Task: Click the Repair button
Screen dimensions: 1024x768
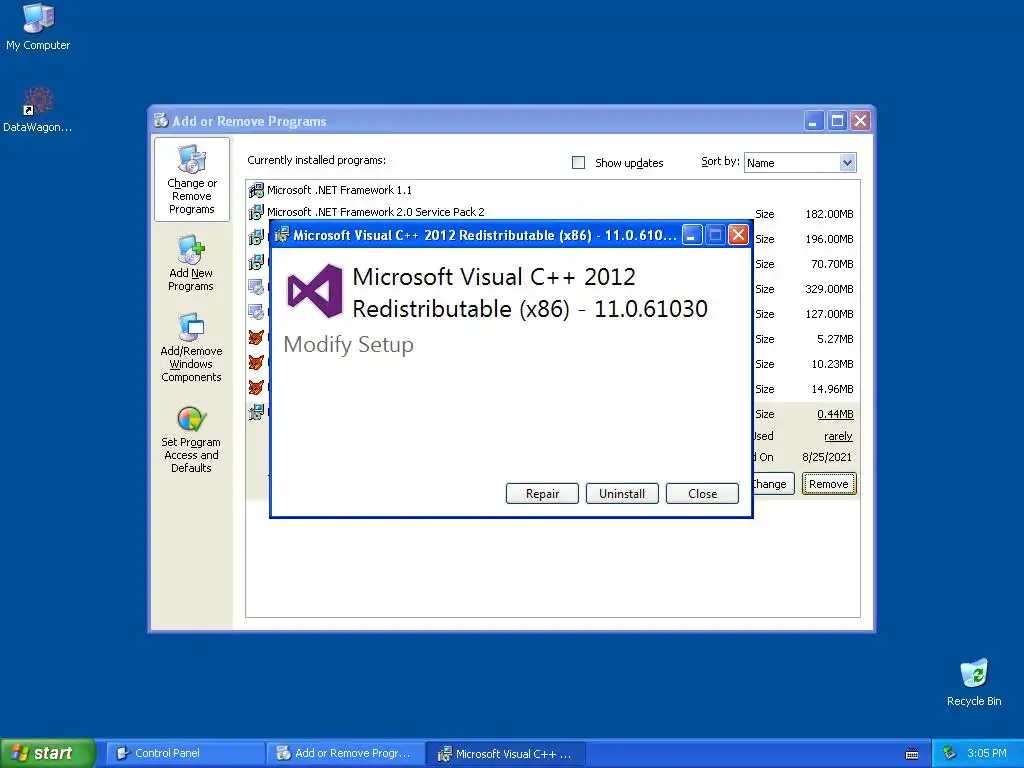Action: point(542,494)
